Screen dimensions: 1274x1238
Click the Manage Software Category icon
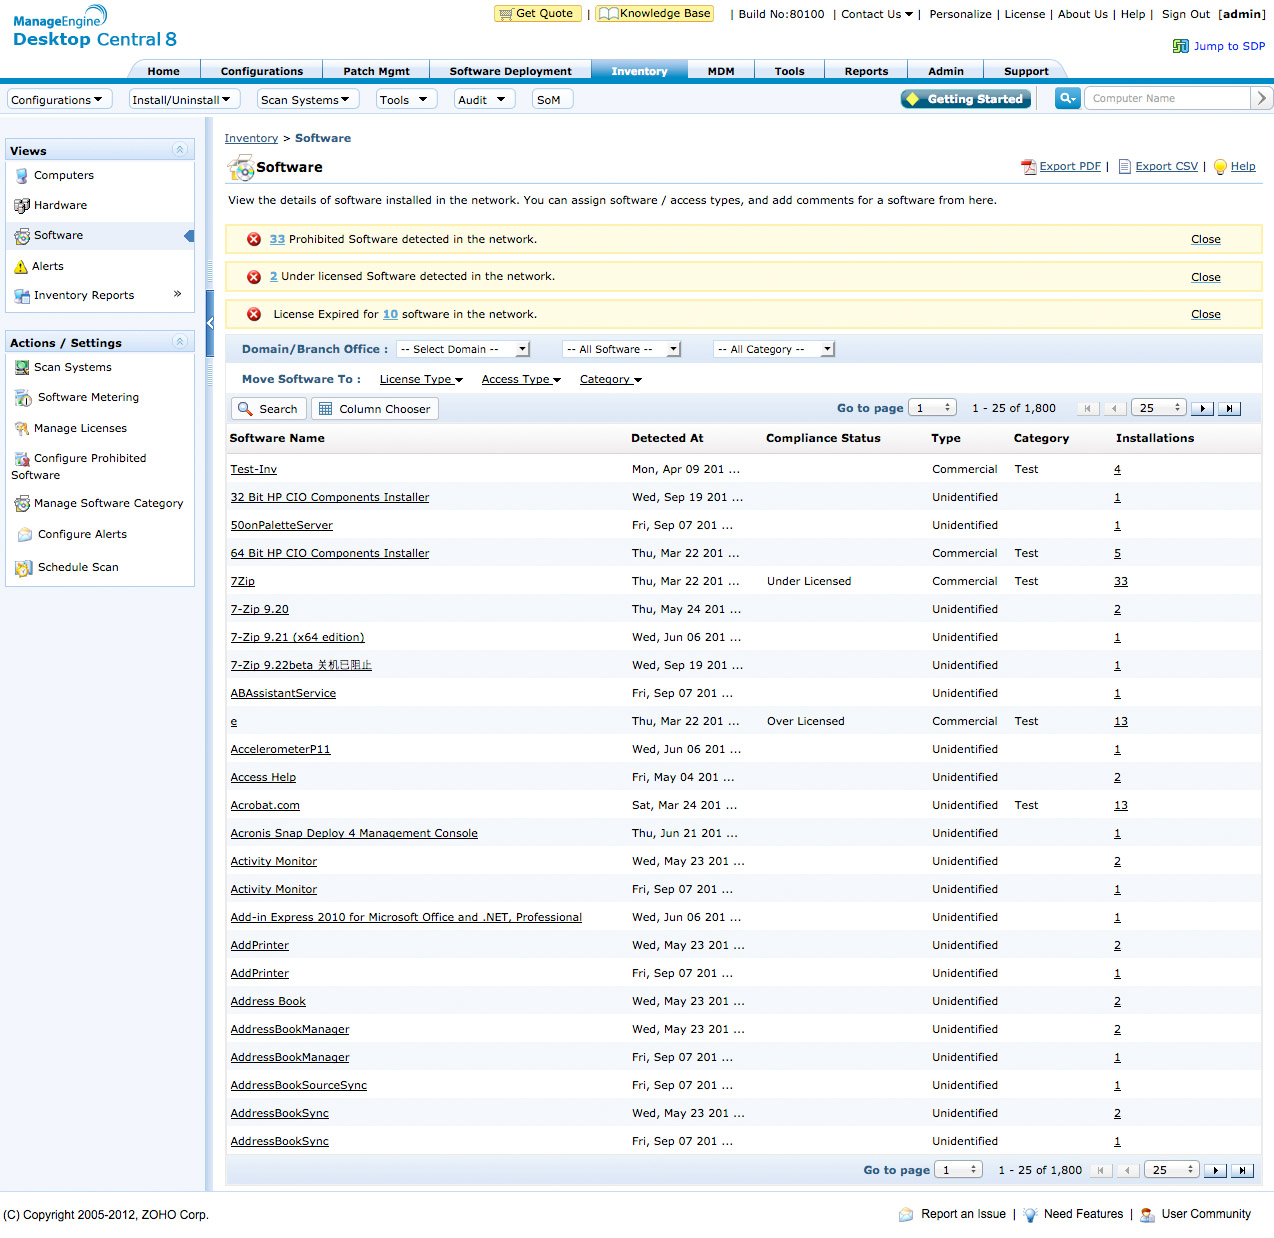[x=22, y=504]
